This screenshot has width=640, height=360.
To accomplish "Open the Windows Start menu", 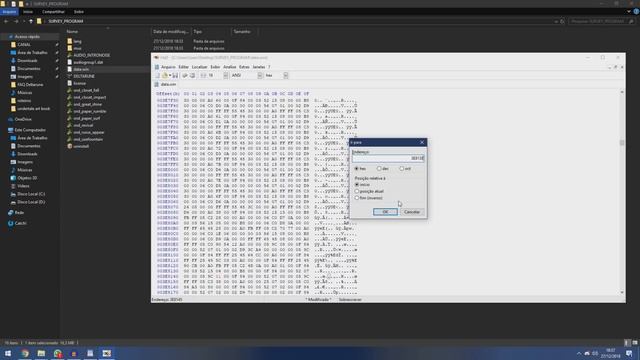I will (8, 353).
